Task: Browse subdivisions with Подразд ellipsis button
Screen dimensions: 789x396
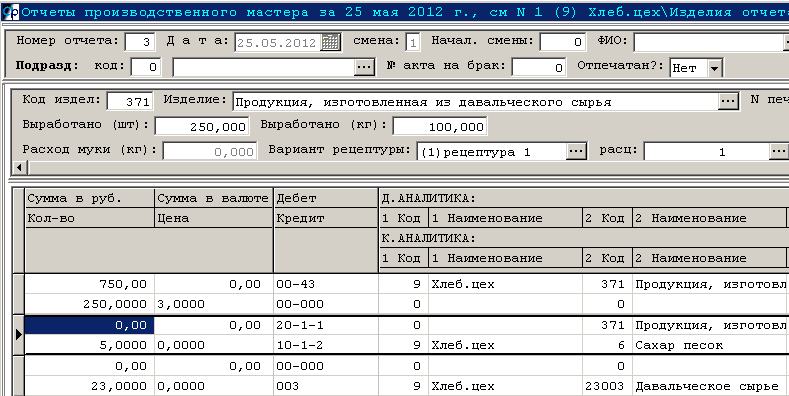Action: point(365,67)
